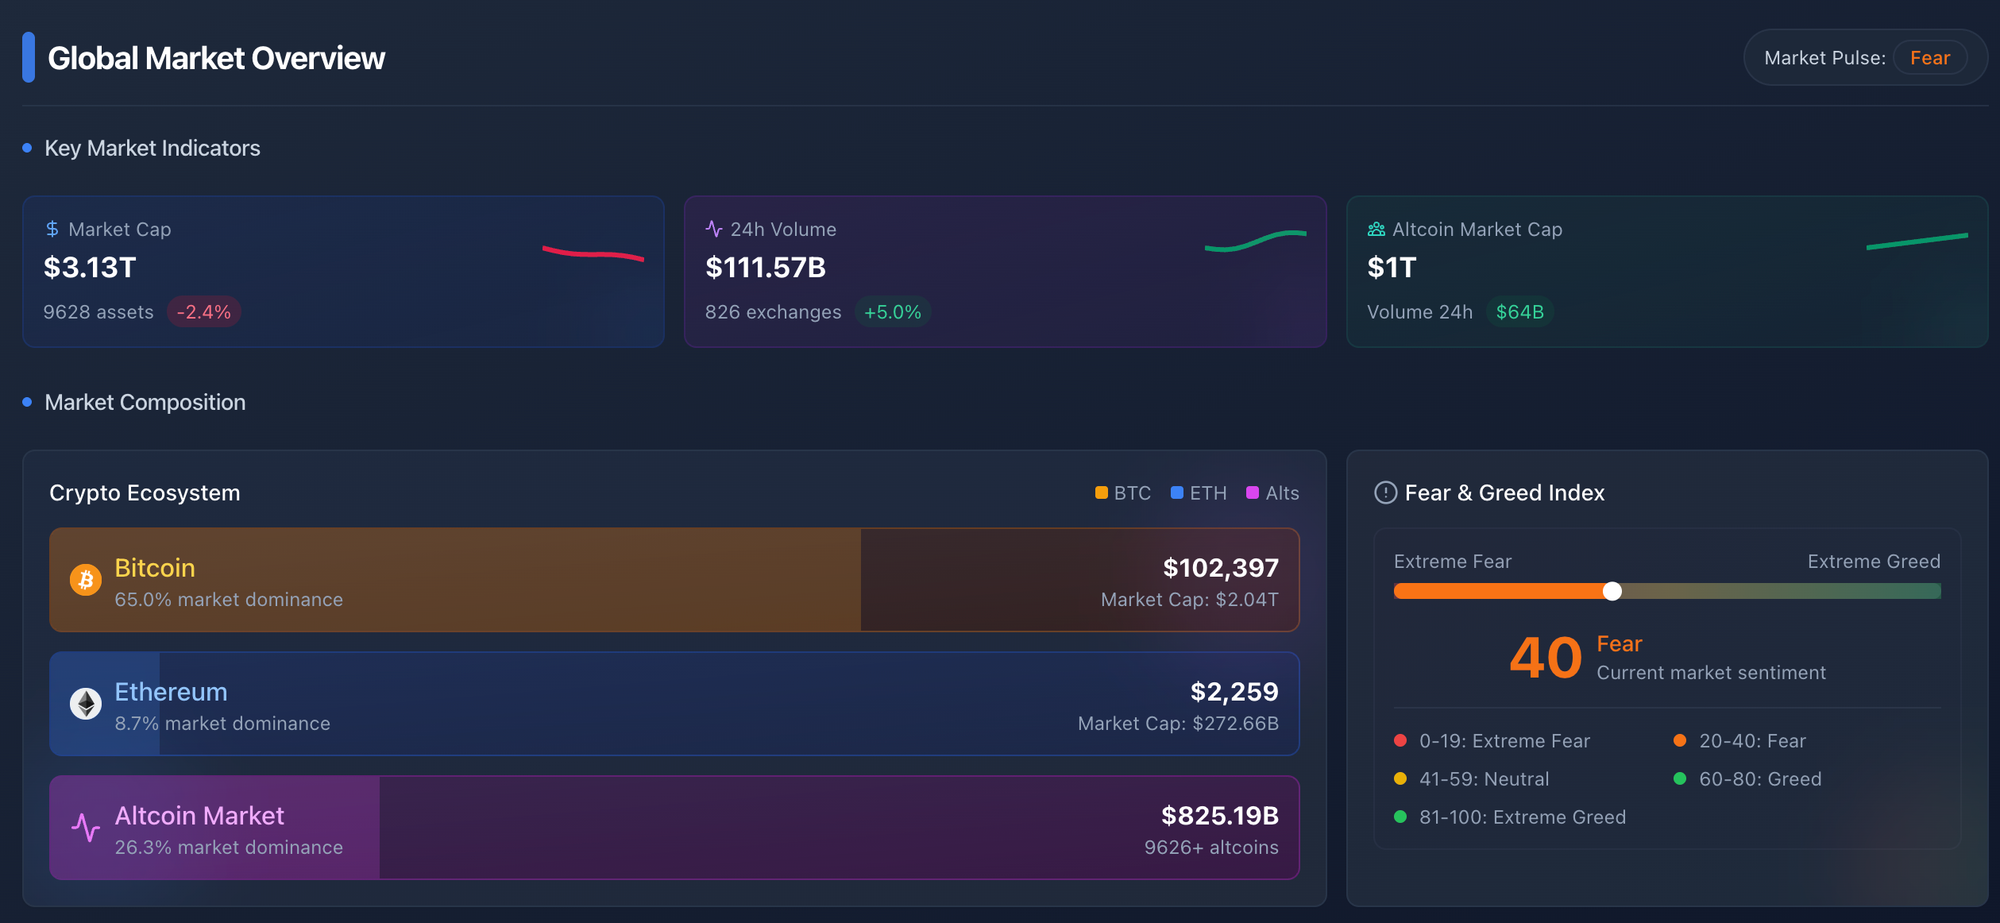Click the 826 exchanges text
2000x923 pixels.
pyautogui.click(x=773, y=312)
